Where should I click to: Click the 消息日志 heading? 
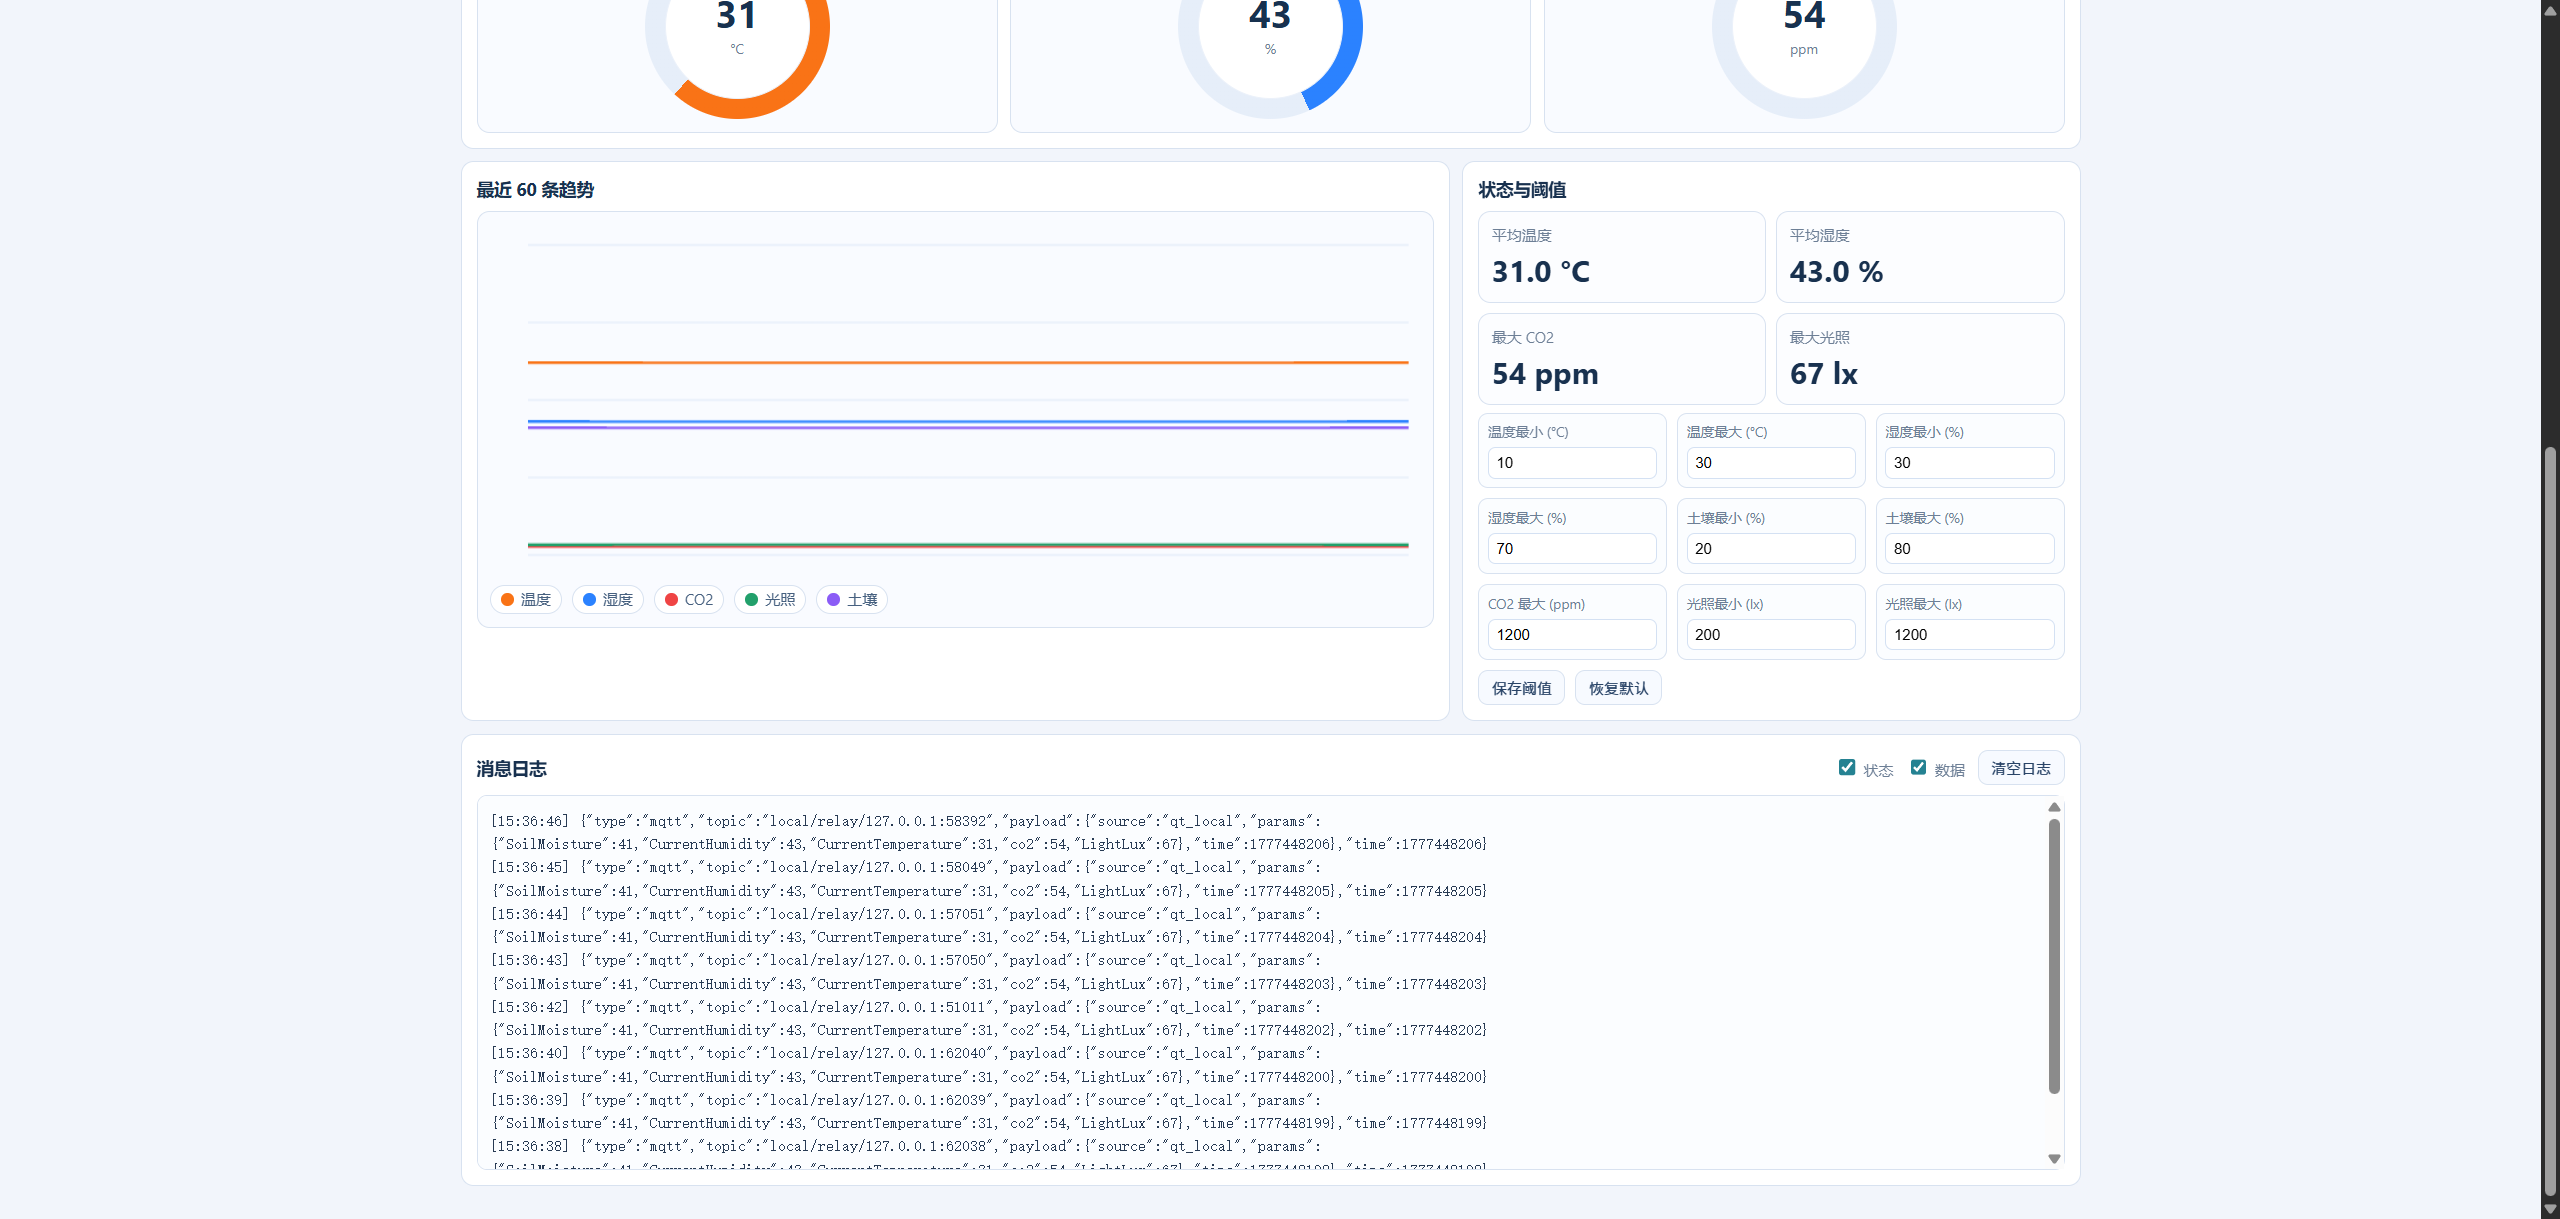(x=511, y=769)
